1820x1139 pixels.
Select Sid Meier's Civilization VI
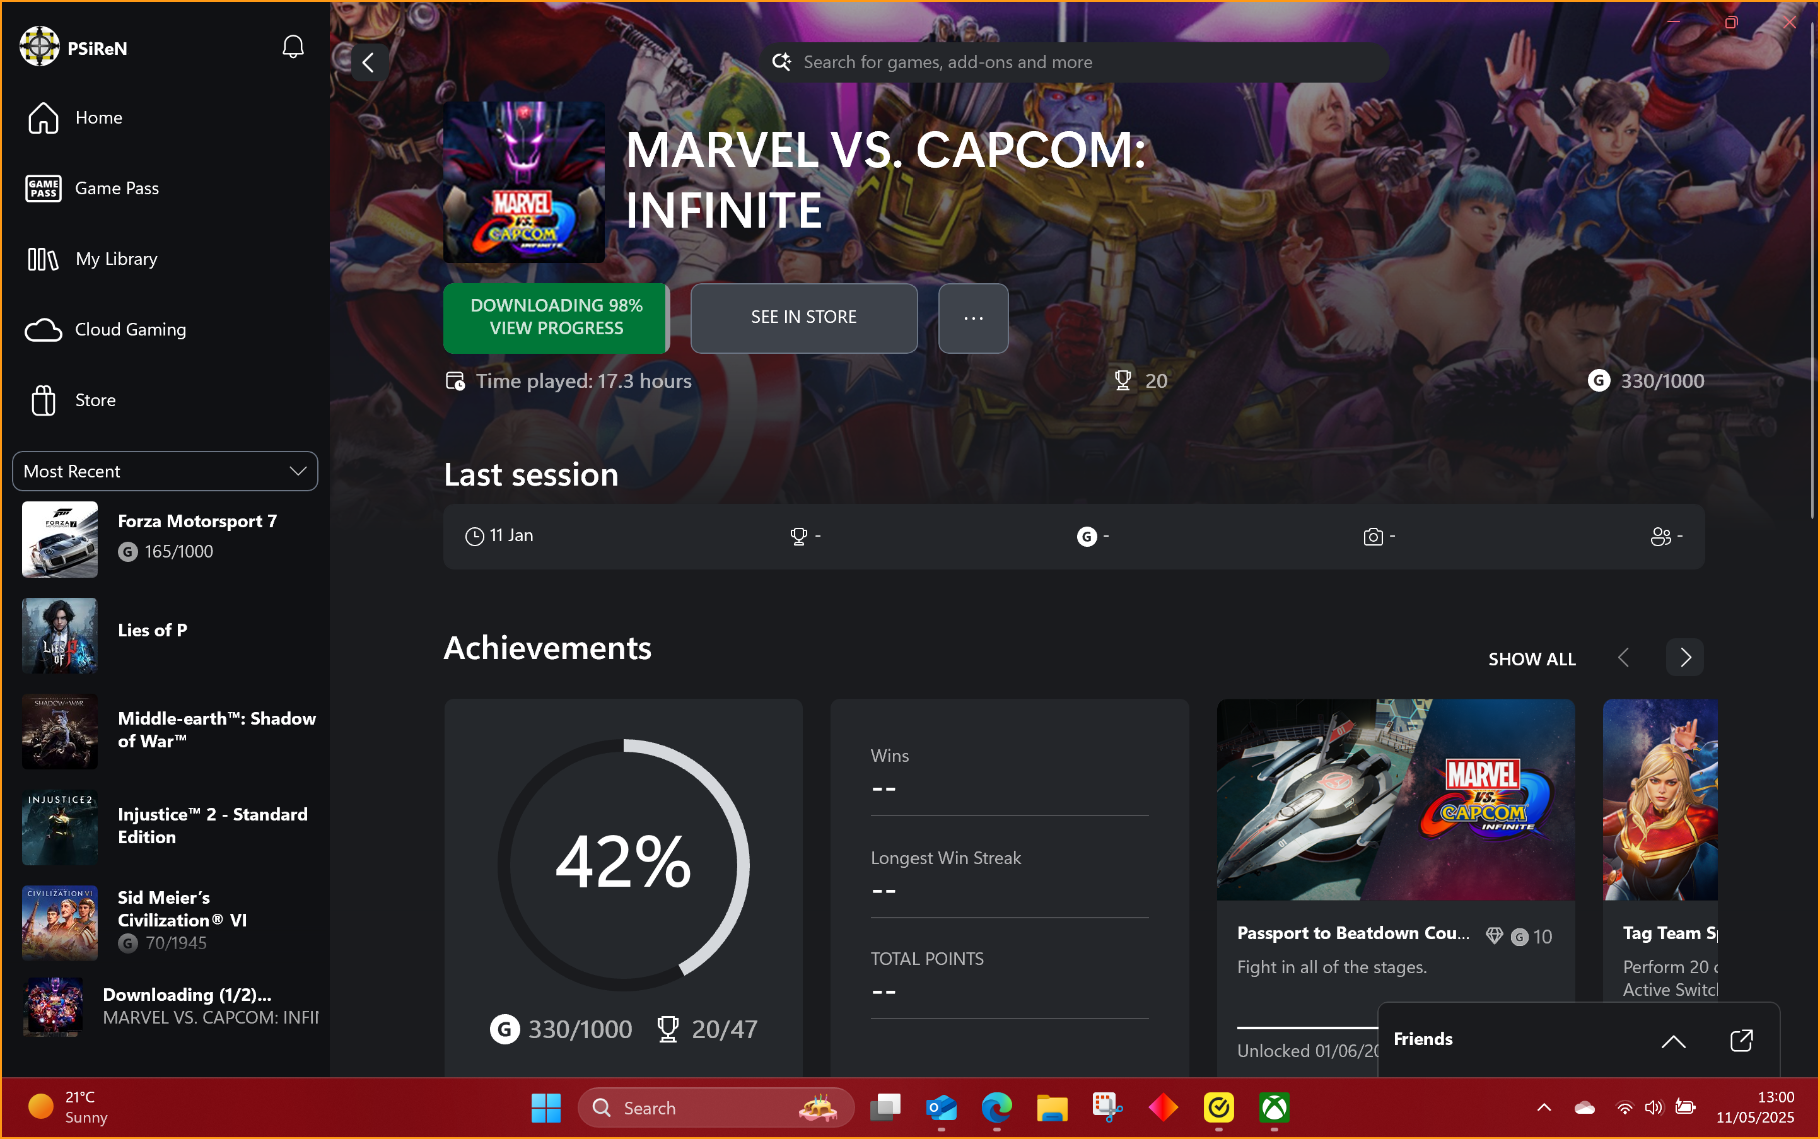(165, 922)
